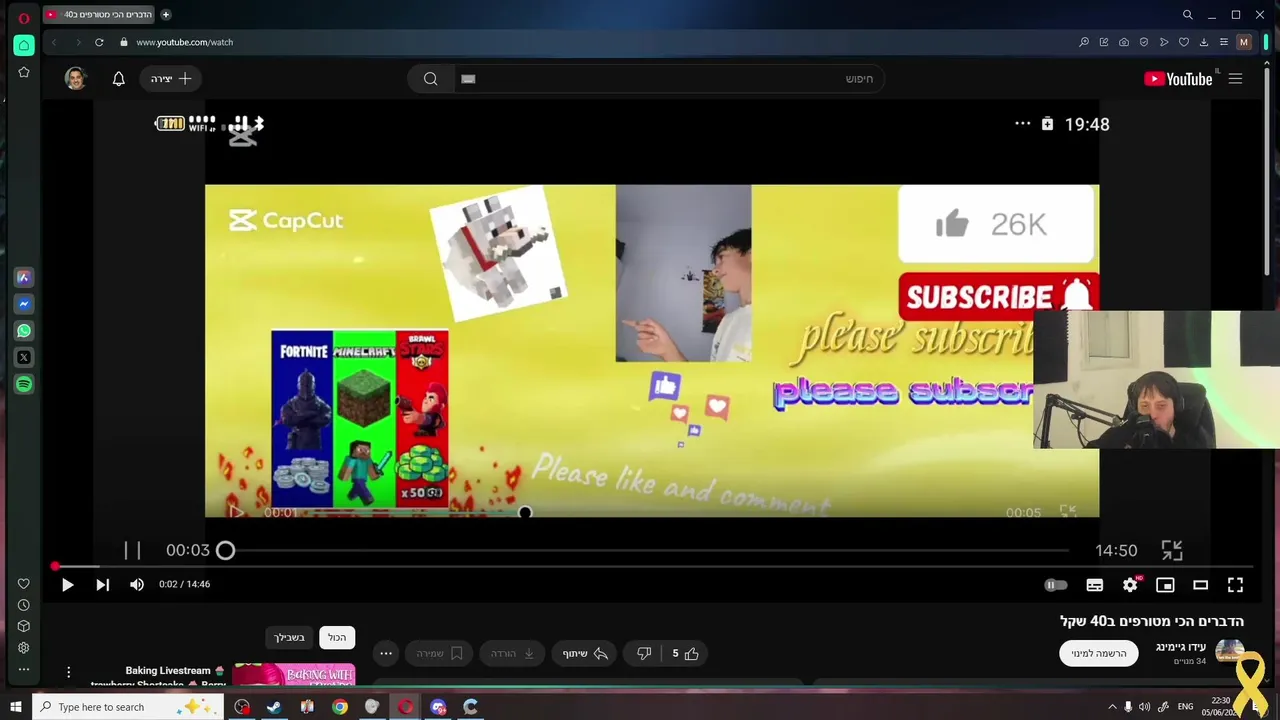Go to YouTube home logo
This screenshot has height=720, width=1280.
[x=1179, y=79]
